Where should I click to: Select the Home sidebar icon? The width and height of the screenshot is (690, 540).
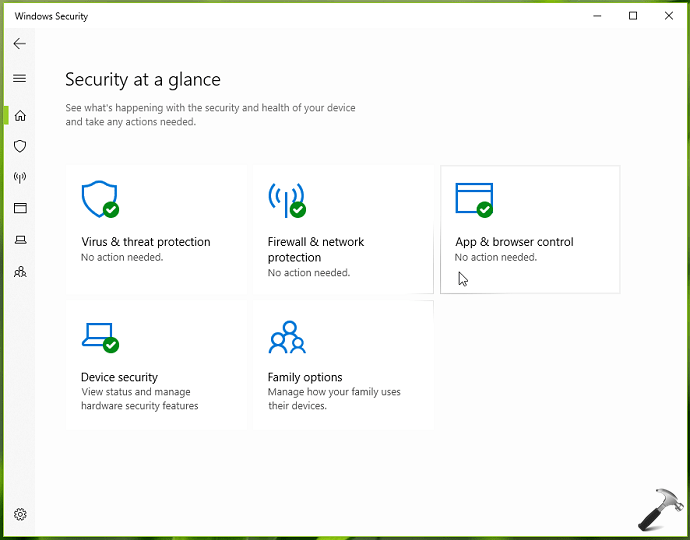[20, 116]
